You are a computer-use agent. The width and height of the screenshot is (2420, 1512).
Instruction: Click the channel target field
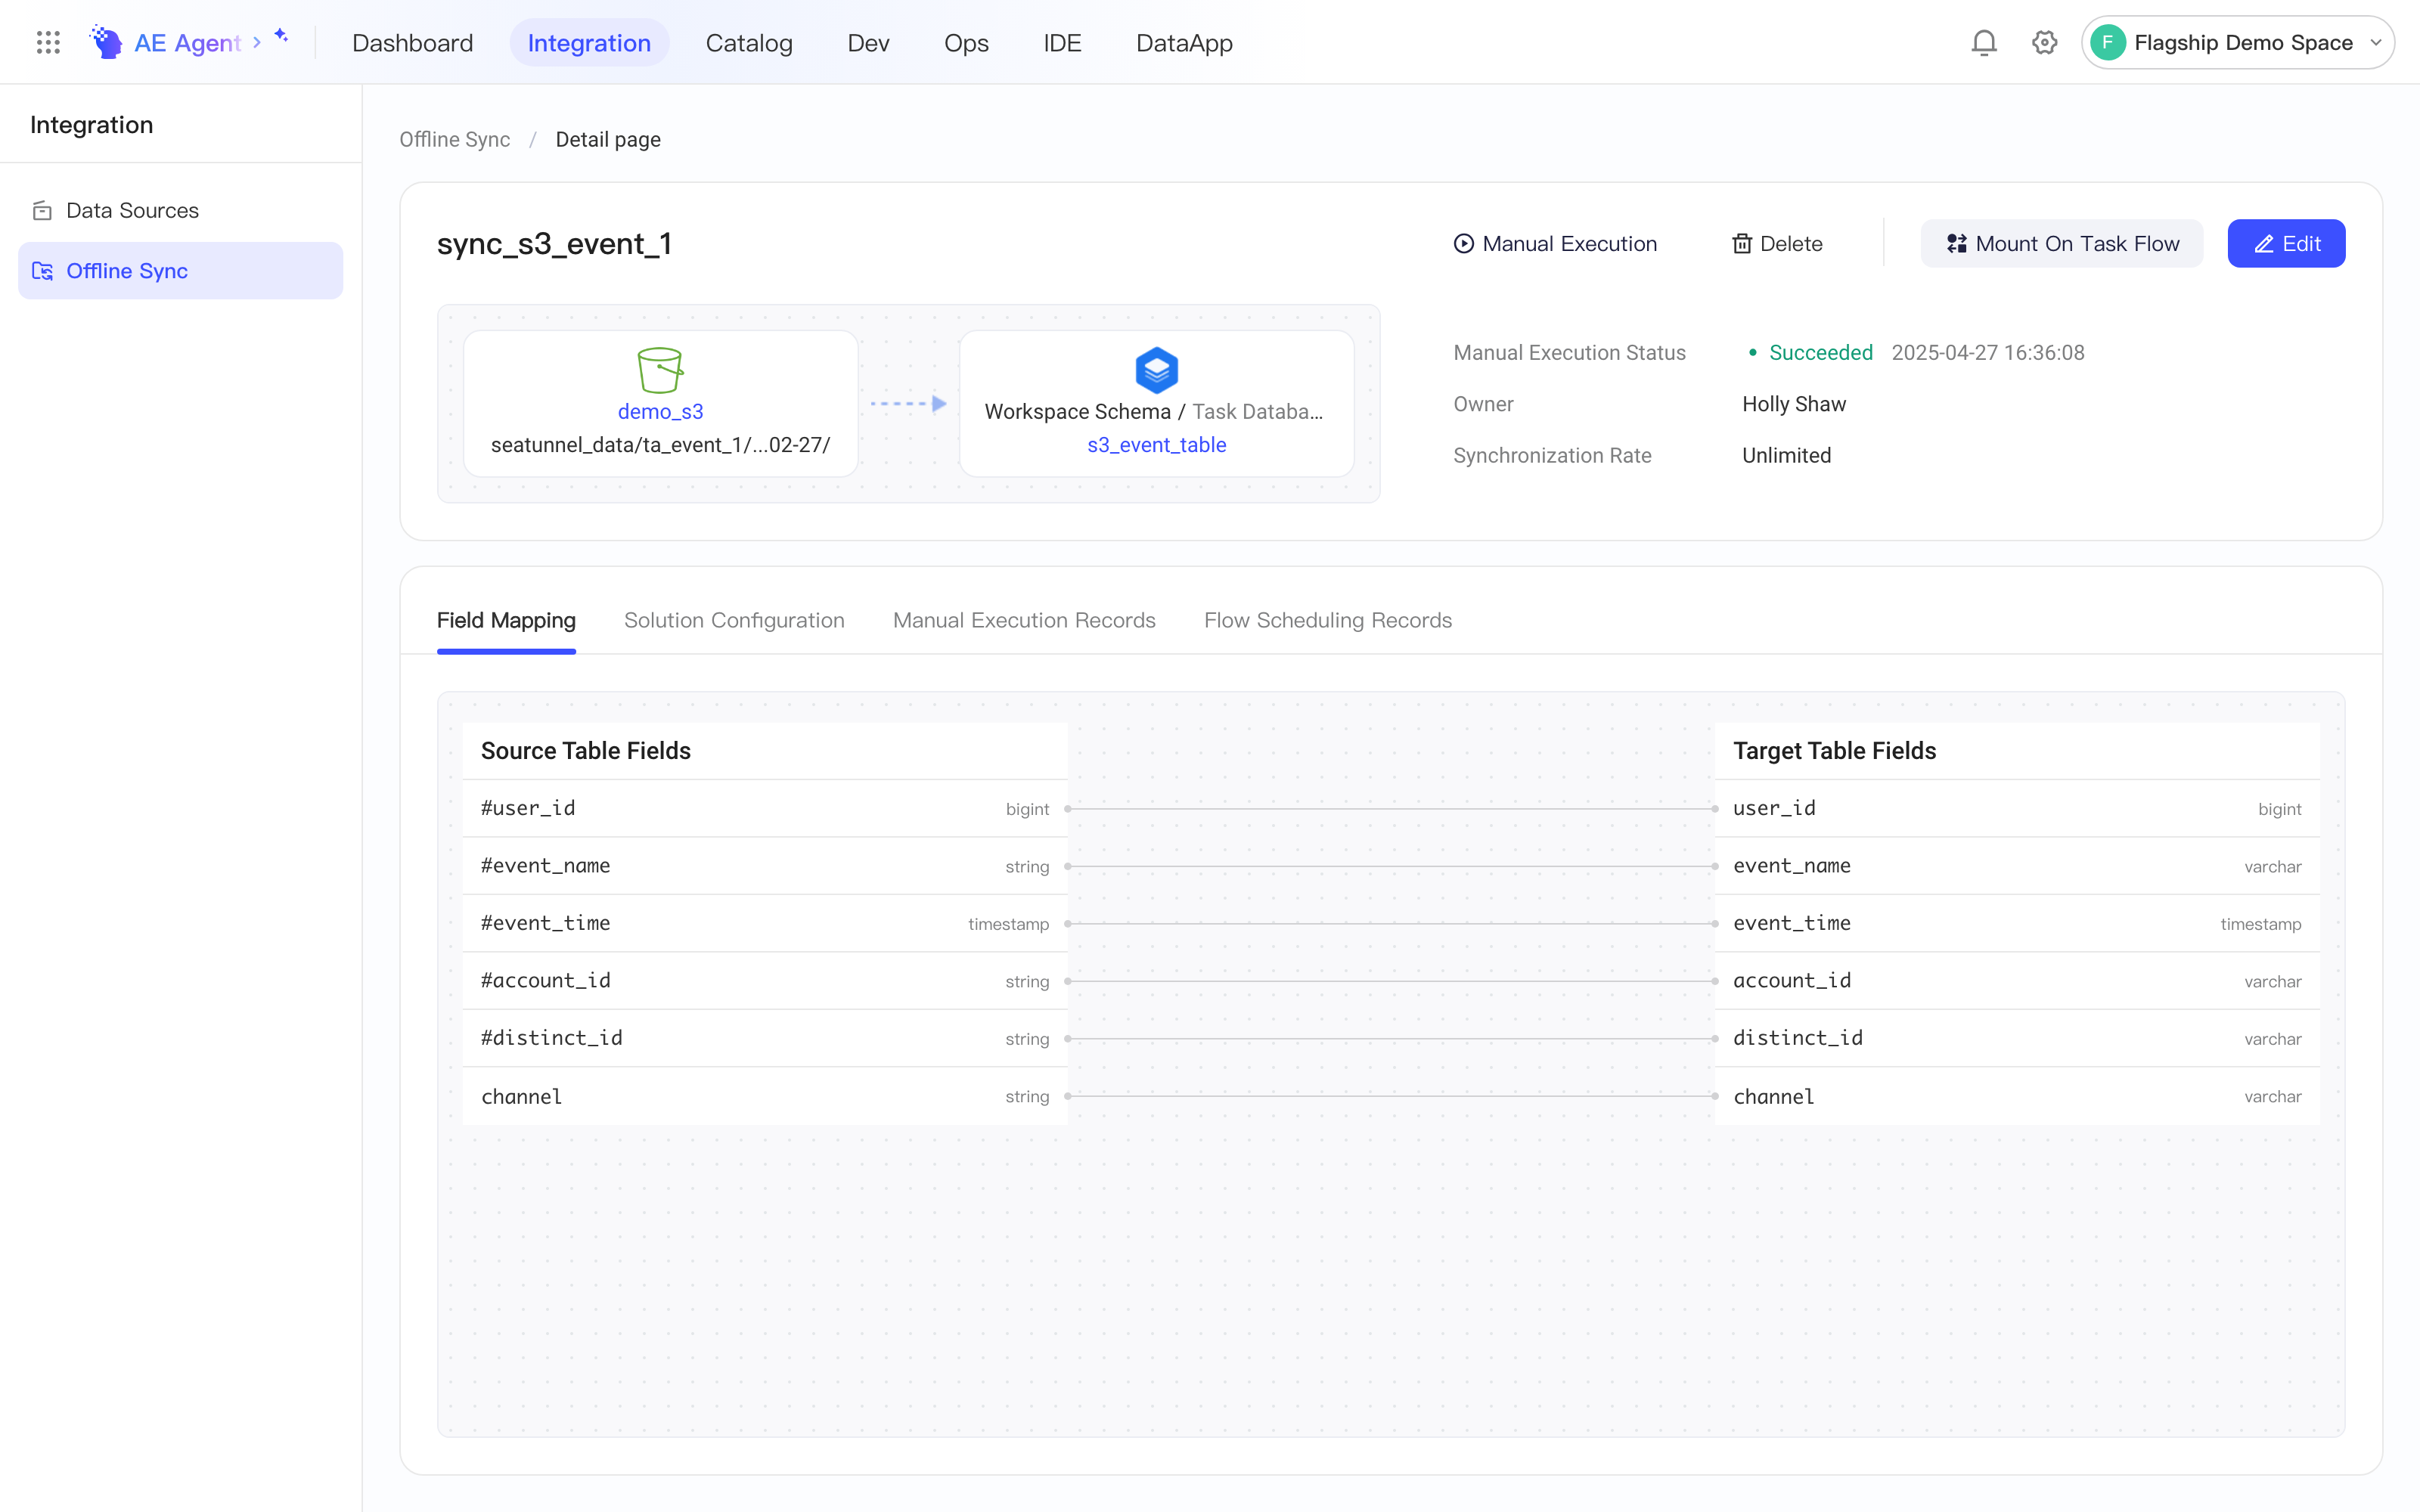(2017, 1096)
